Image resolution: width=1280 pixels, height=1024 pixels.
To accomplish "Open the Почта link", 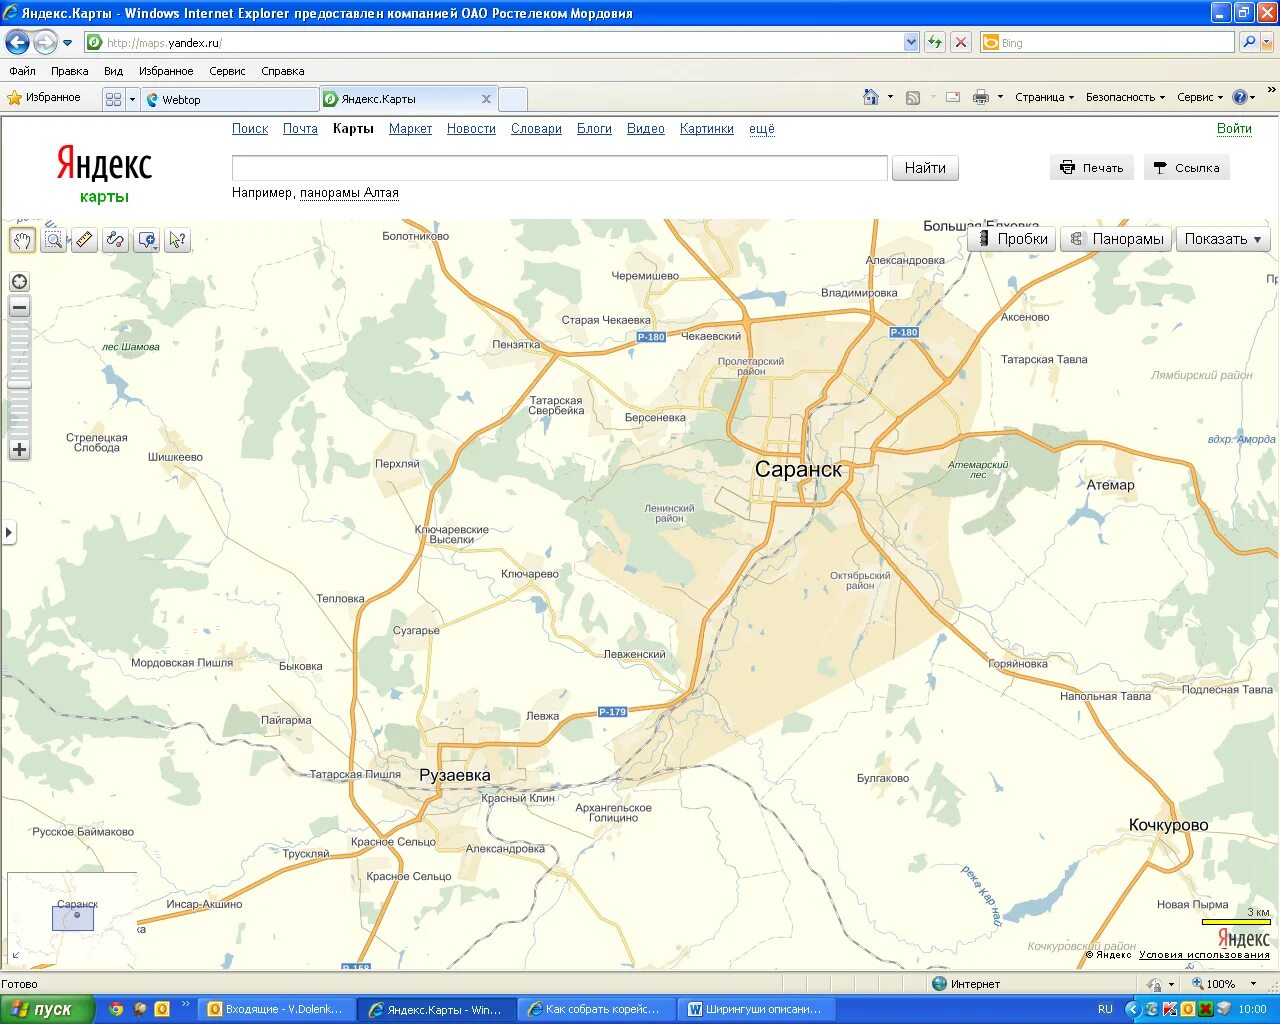I will point(300,129).
